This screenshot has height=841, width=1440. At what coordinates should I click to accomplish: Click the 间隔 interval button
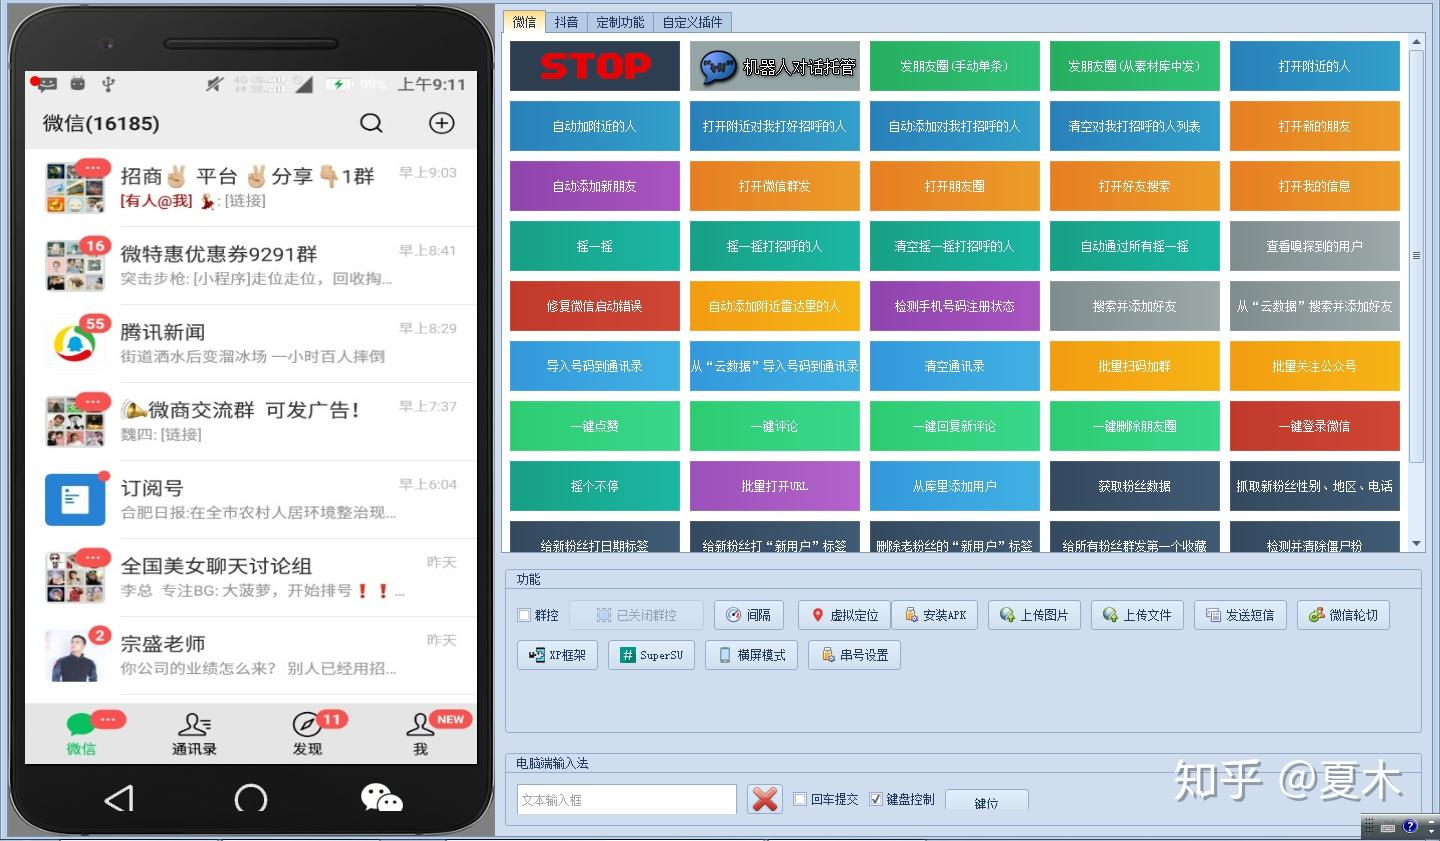pos(749,615)
